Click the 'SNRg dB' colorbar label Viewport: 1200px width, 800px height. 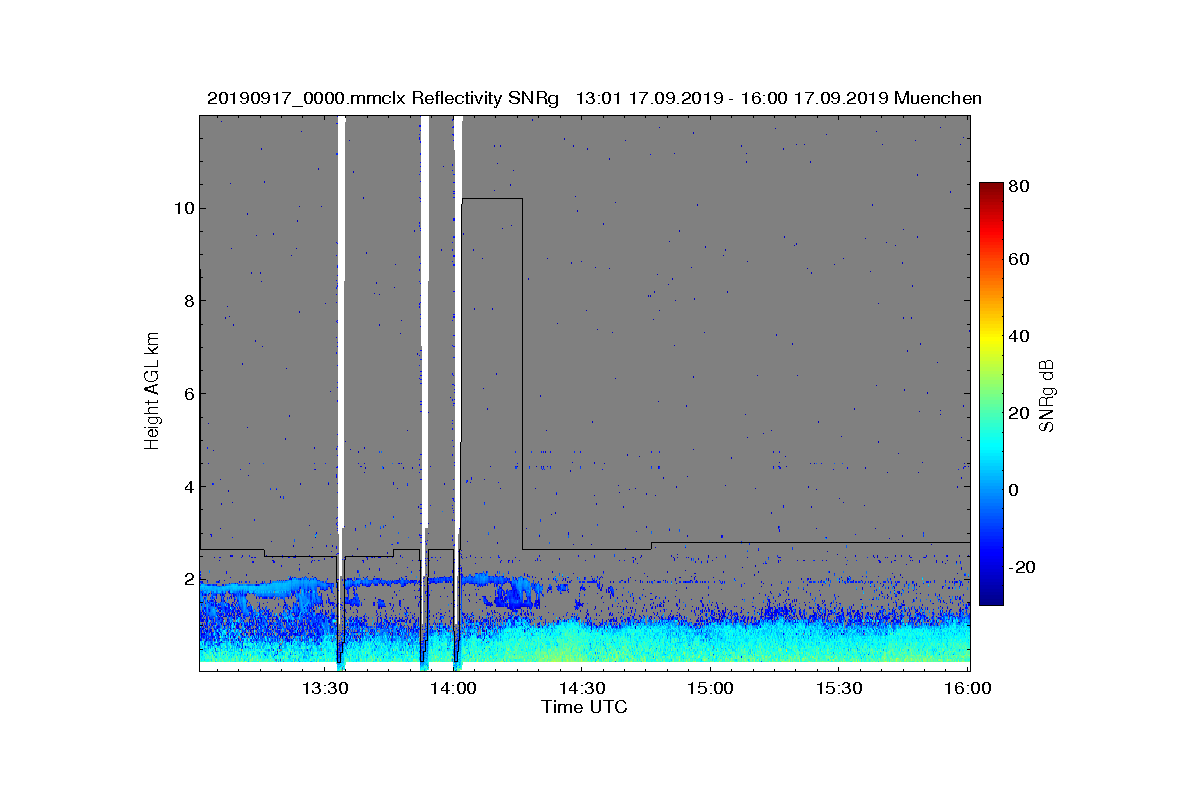click(1047, 397)
